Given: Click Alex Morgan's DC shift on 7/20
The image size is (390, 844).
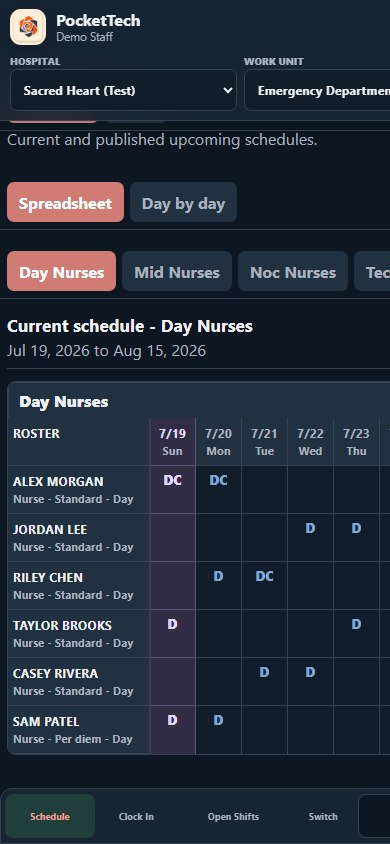Looking at the screenshot, I should point(218,480).
